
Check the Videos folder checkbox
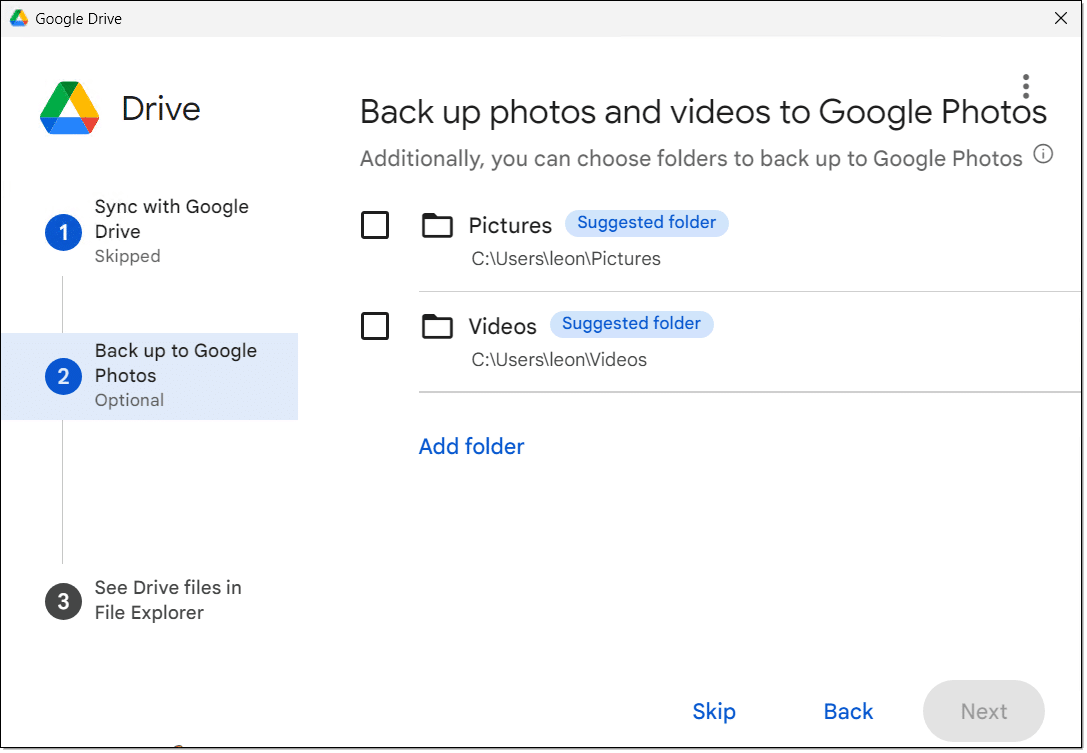375,326
